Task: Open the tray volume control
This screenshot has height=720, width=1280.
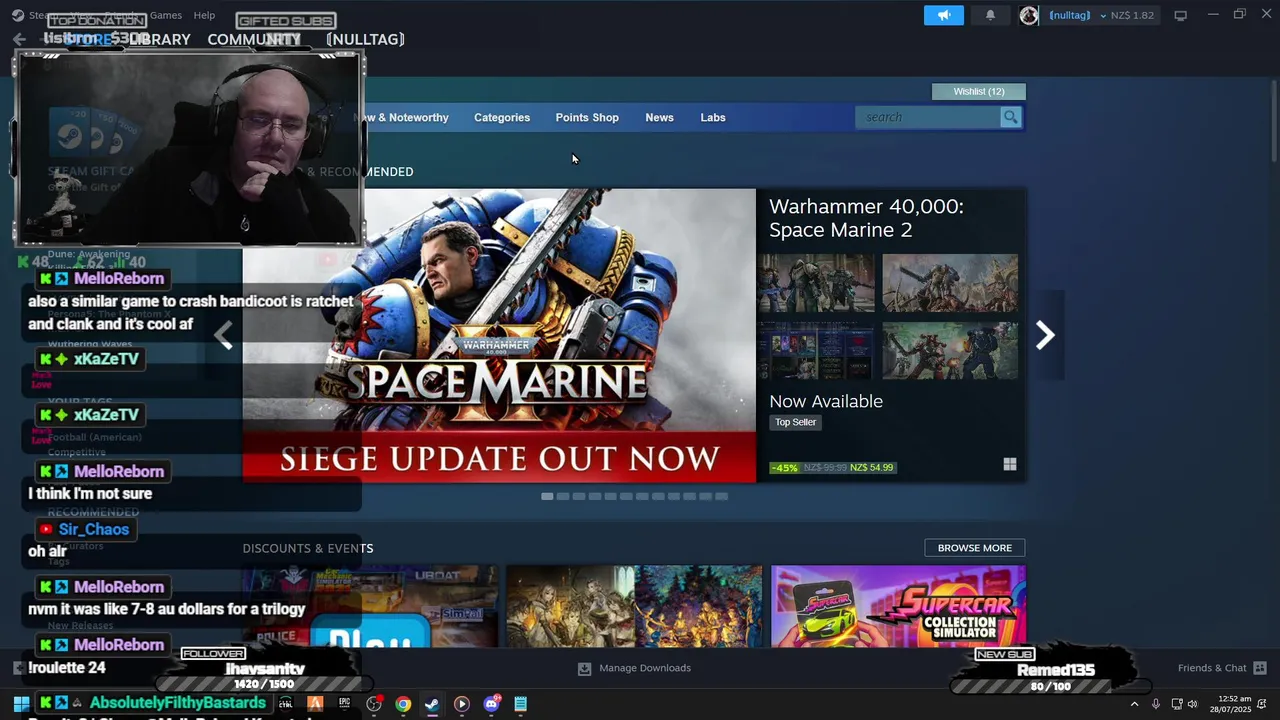Action: click(1192, 704)
